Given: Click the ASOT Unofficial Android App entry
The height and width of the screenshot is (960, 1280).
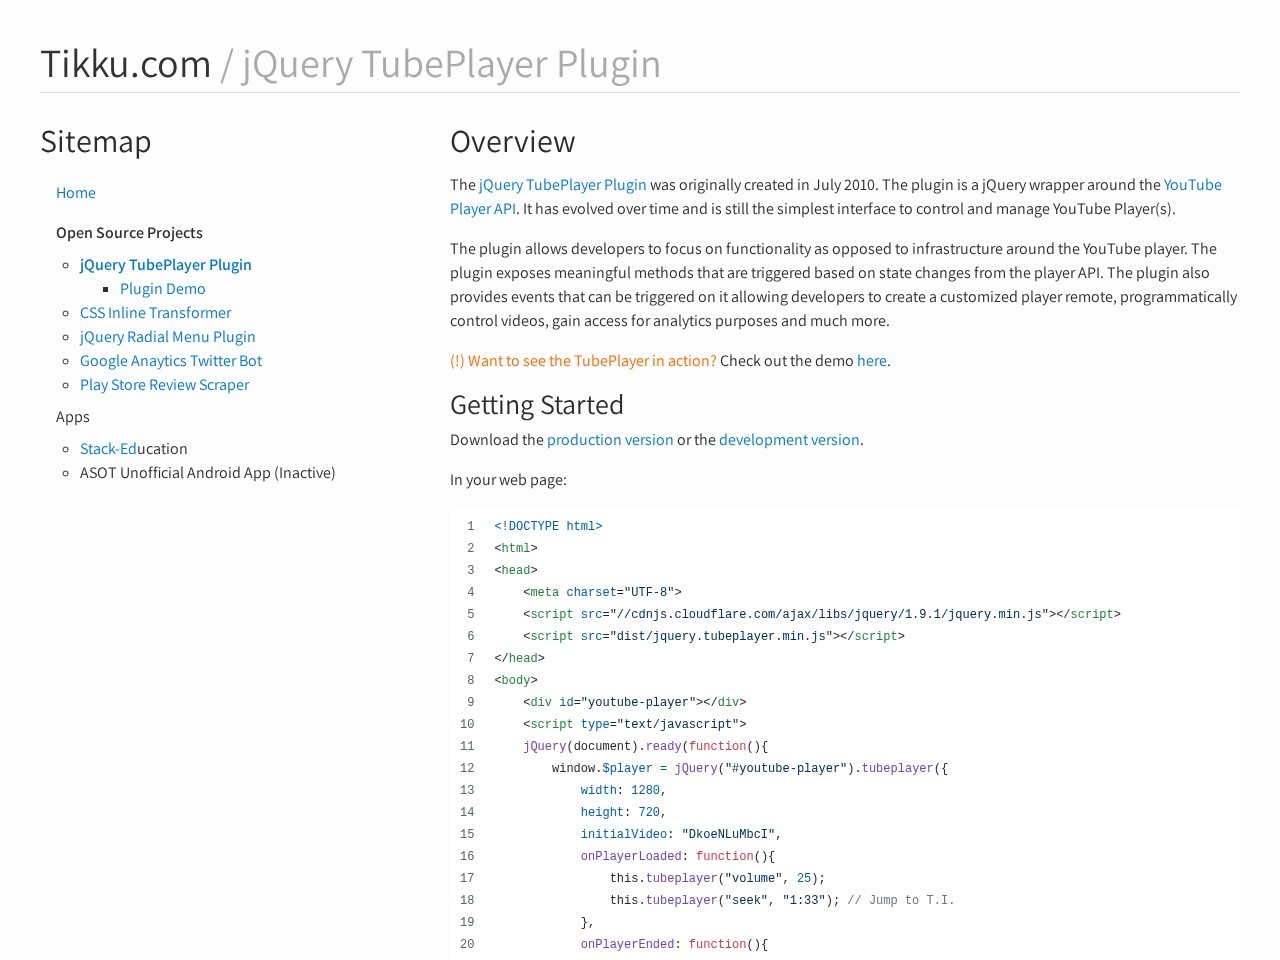Looking at the screenshot, I should [x=207, y=472].
